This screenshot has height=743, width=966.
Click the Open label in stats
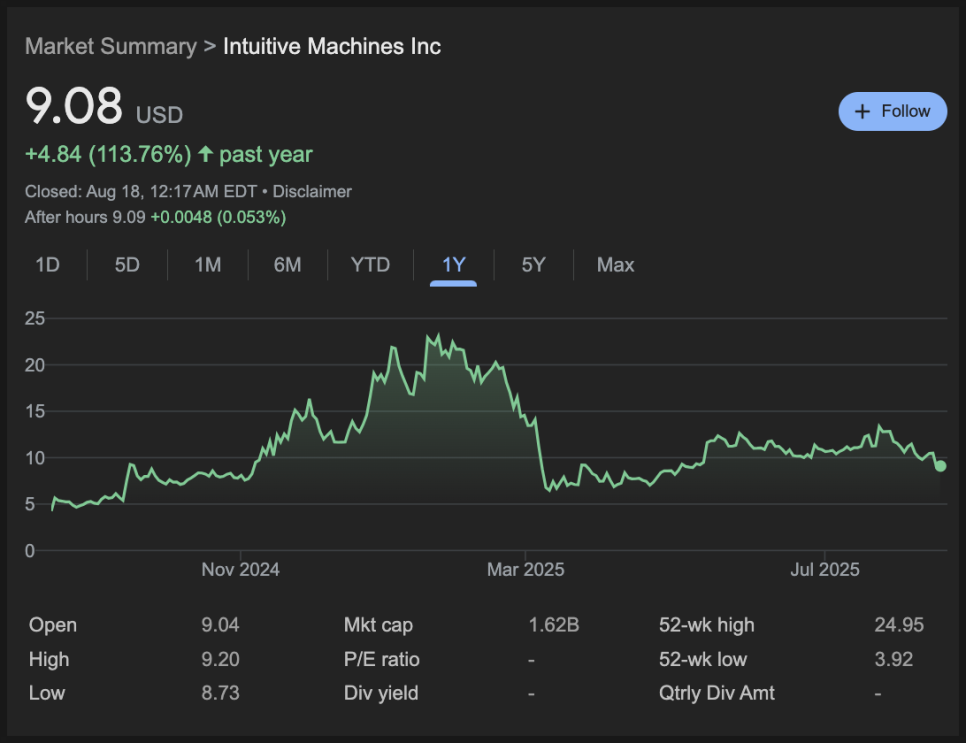53,625
